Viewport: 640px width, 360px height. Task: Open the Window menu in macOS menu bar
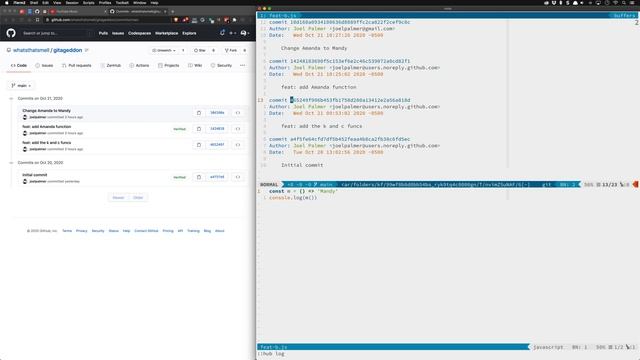[x=140, y=2]
